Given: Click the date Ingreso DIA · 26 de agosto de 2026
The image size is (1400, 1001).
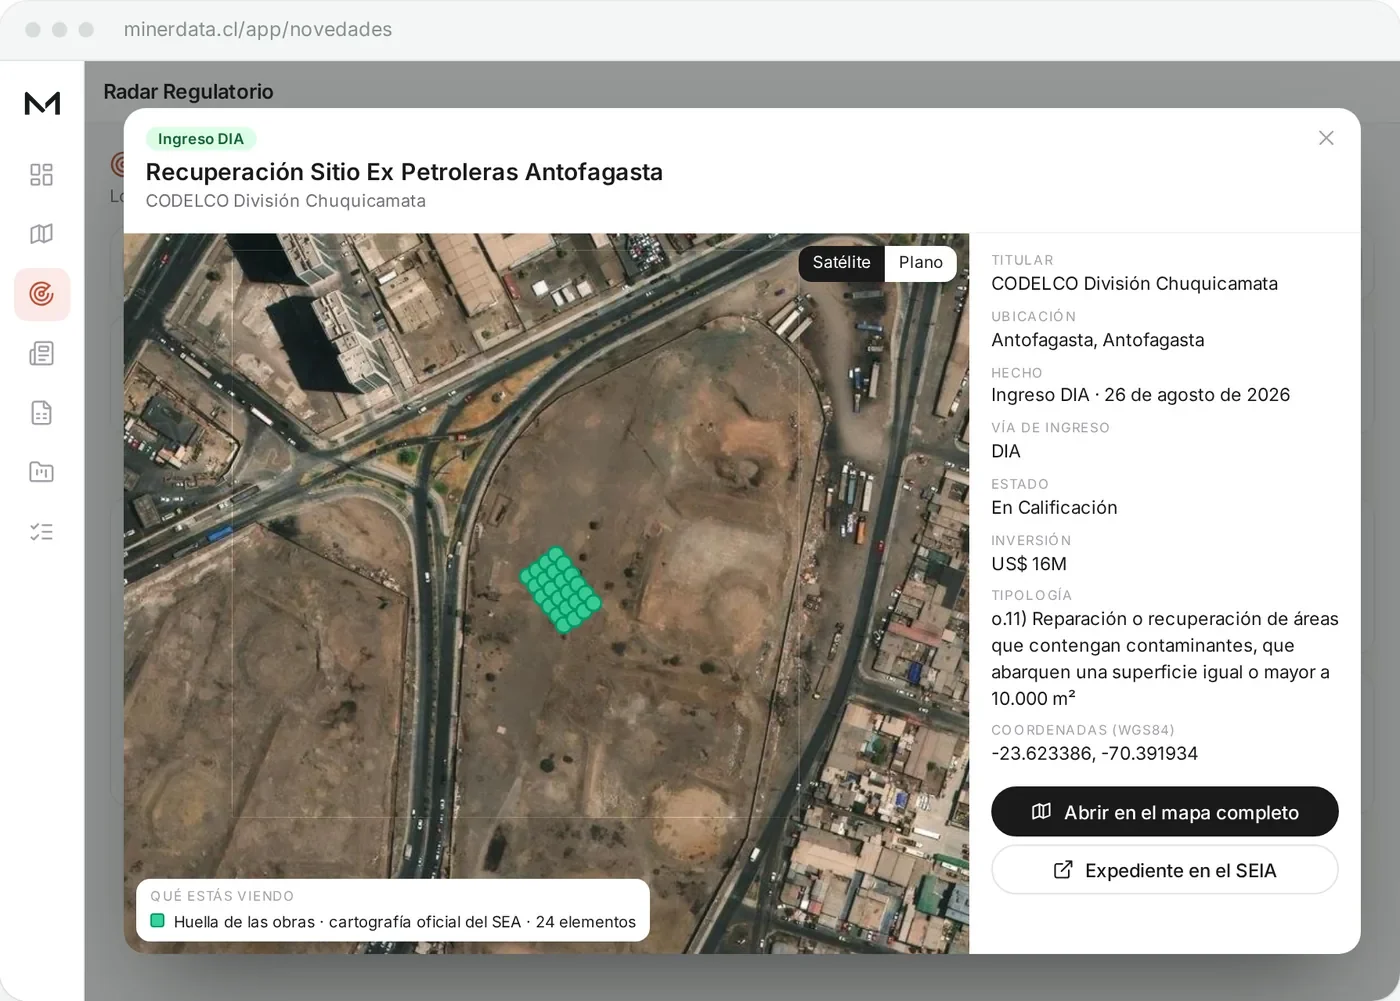Looking at the screenshot, I should click(x=1141, y=395).
